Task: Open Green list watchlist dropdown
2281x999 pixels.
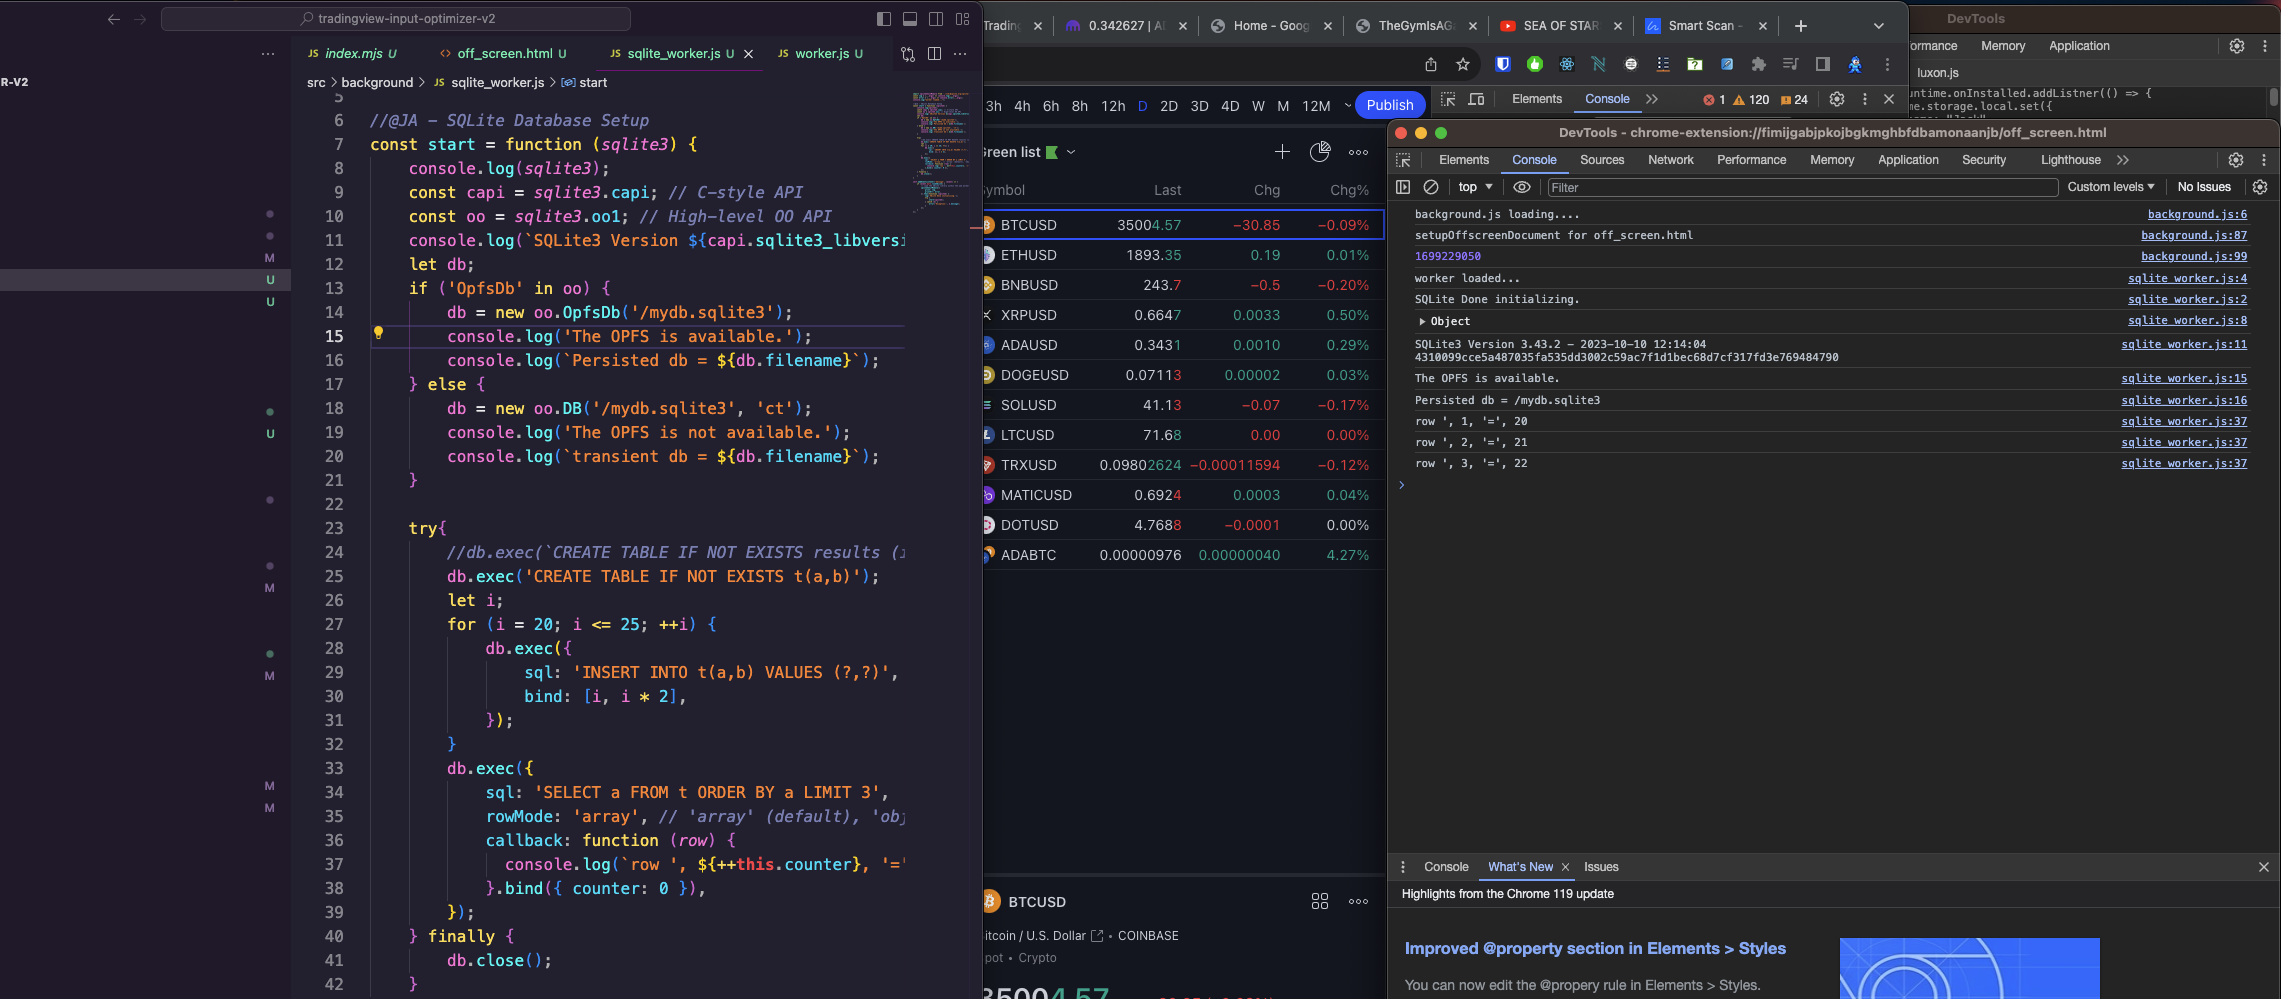Action: [1071, 152]
